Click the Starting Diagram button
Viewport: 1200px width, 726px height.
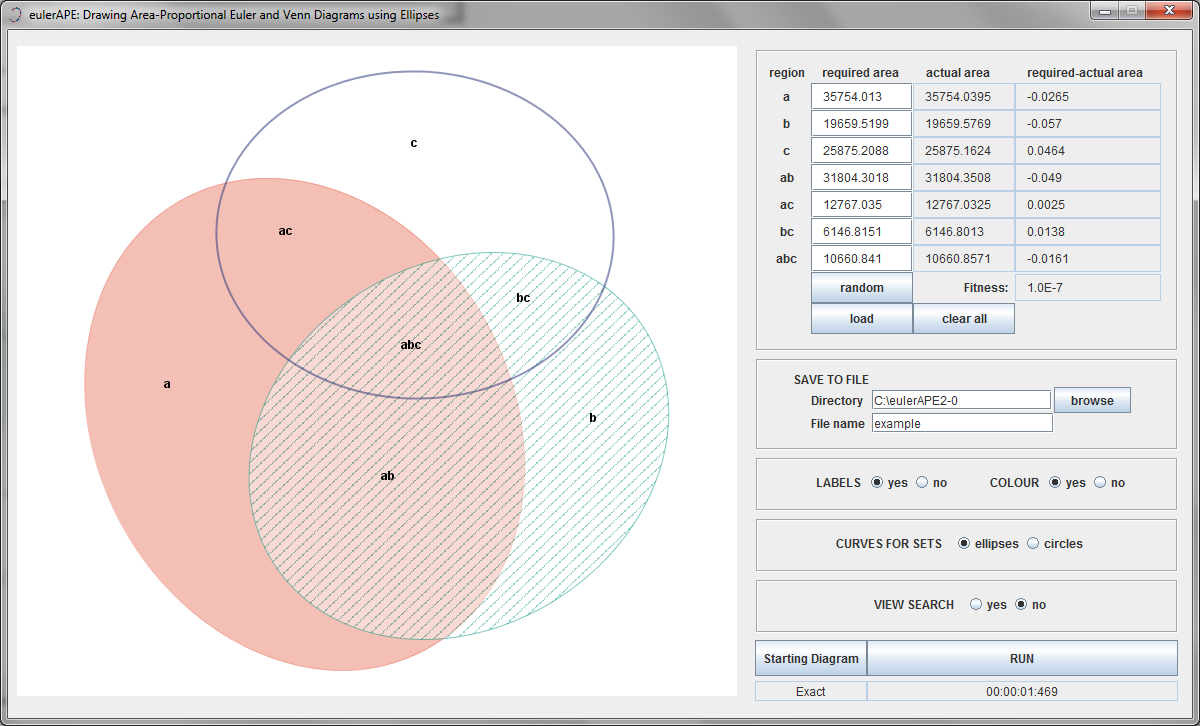tap(811, 659)
